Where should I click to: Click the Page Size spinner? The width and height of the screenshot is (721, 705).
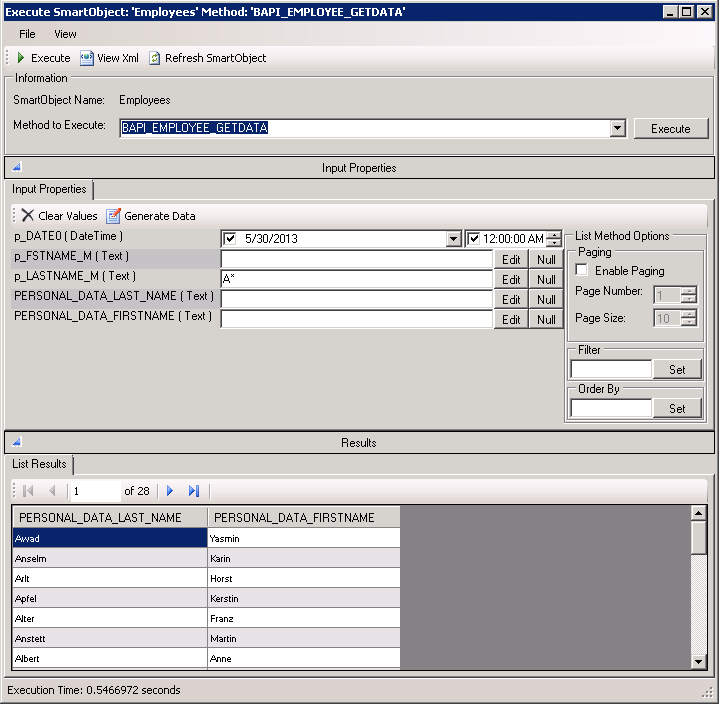[688, 318]
